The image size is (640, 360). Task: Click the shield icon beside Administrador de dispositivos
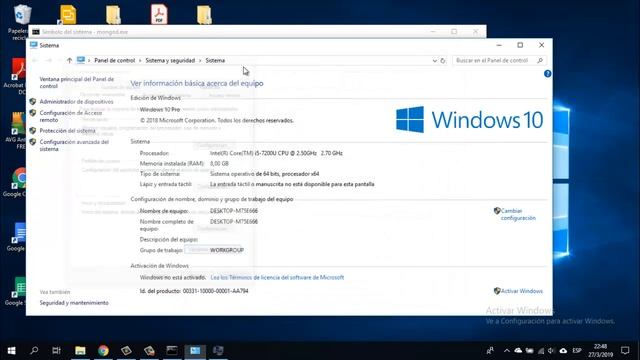tap(33, 102)
